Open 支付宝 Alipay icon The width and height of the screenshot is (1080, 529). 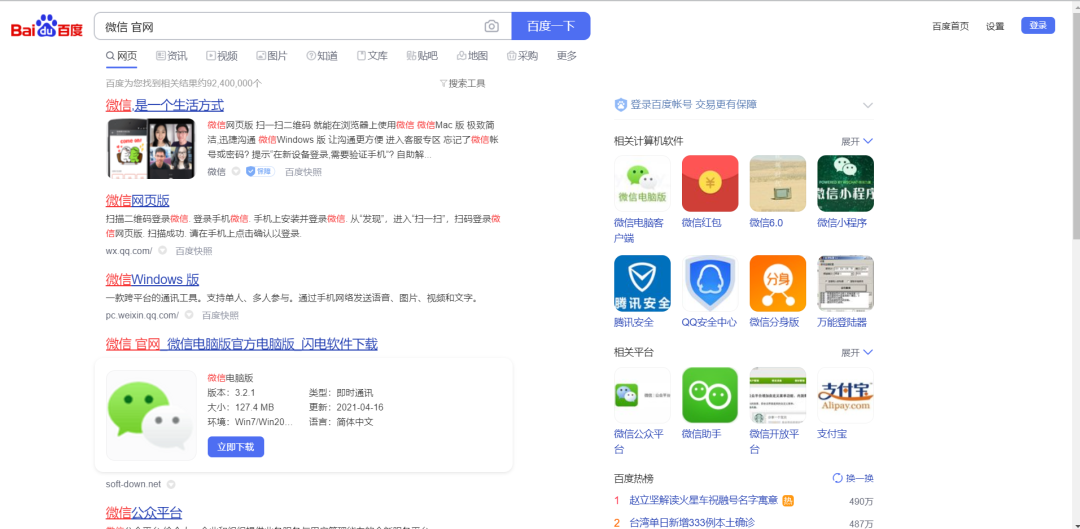coord(845,395)
